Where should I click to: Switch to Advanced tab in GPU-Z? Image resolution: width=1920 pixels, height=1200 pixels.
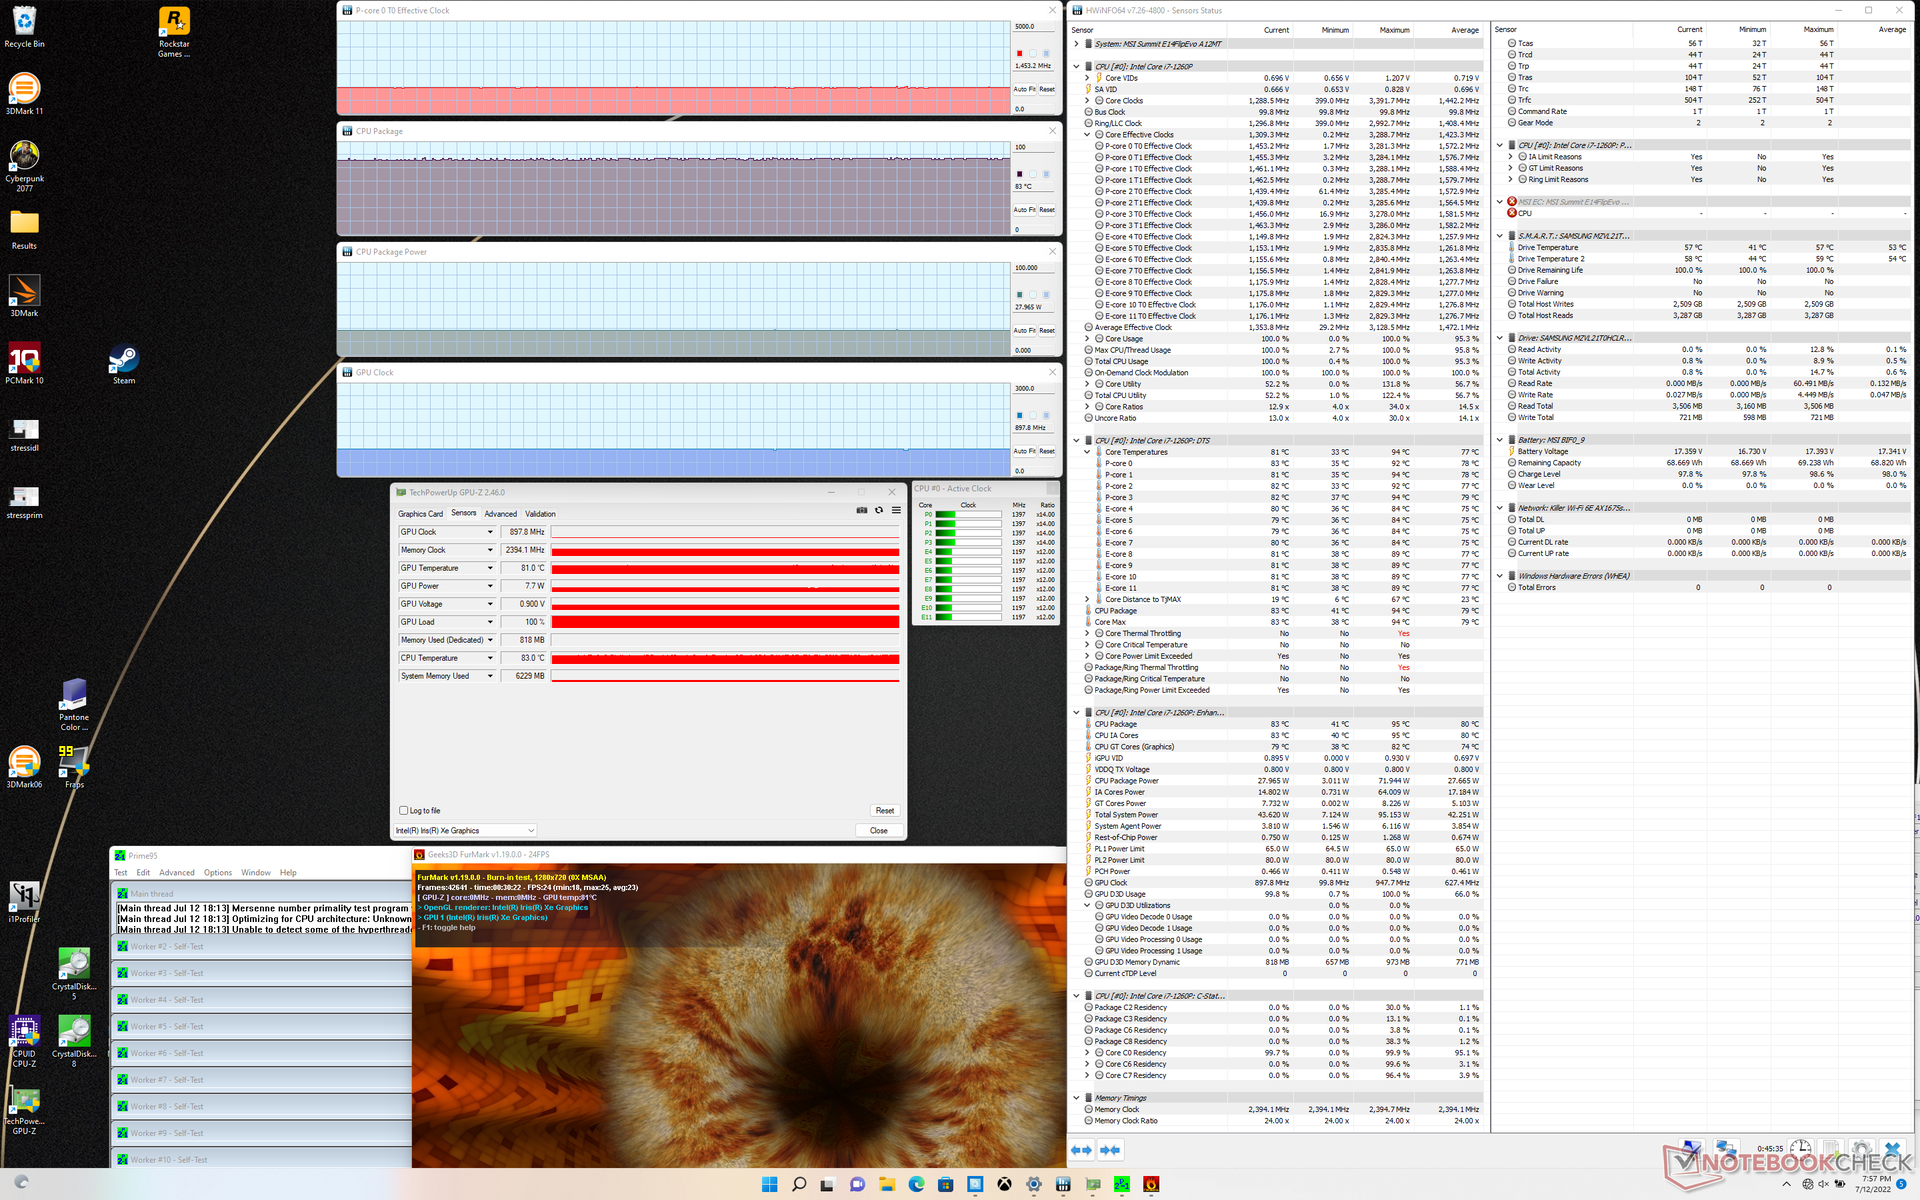(x=501, y=514)
